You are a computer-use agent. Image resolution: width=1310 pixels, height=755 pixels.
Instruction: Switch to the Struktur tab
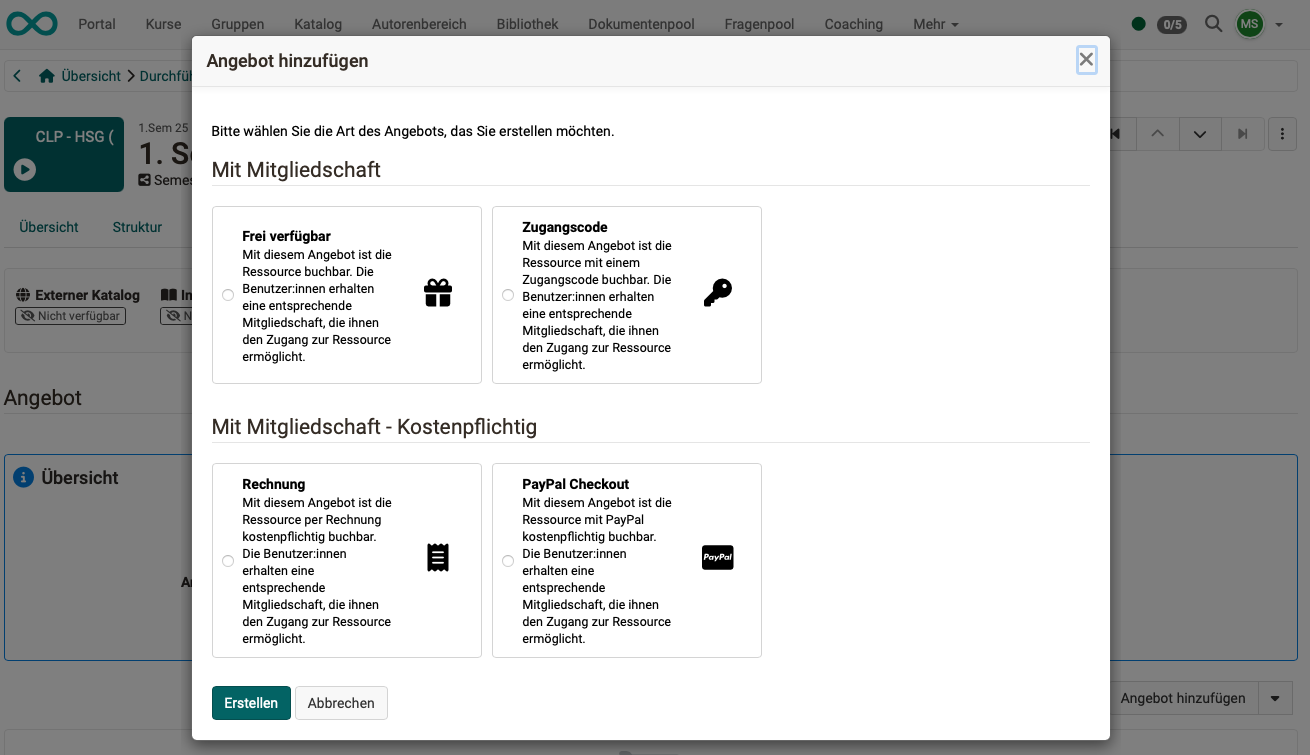coord(136,227)
